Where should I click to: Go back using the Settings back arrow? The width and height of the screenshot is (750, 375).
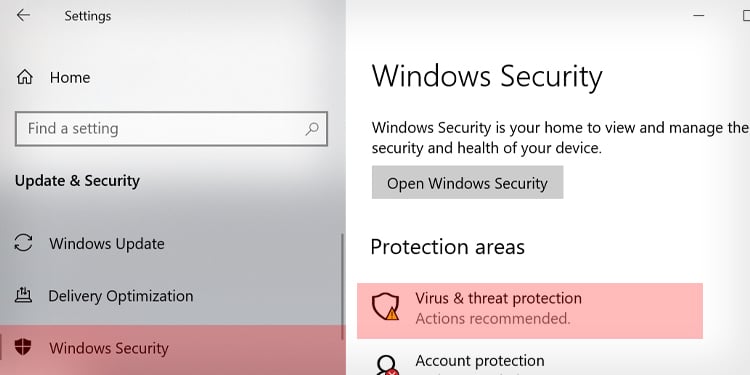click(23, 15)
